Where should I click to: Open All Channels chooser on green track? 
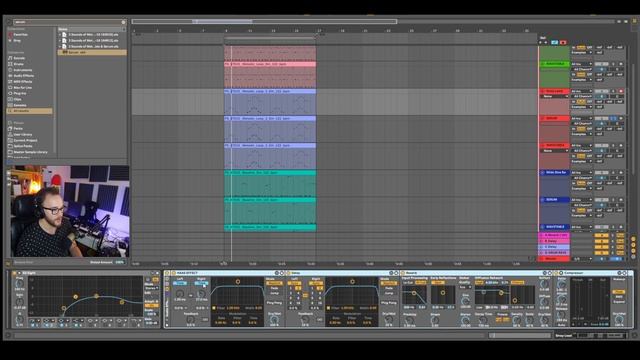pos(581,69)
